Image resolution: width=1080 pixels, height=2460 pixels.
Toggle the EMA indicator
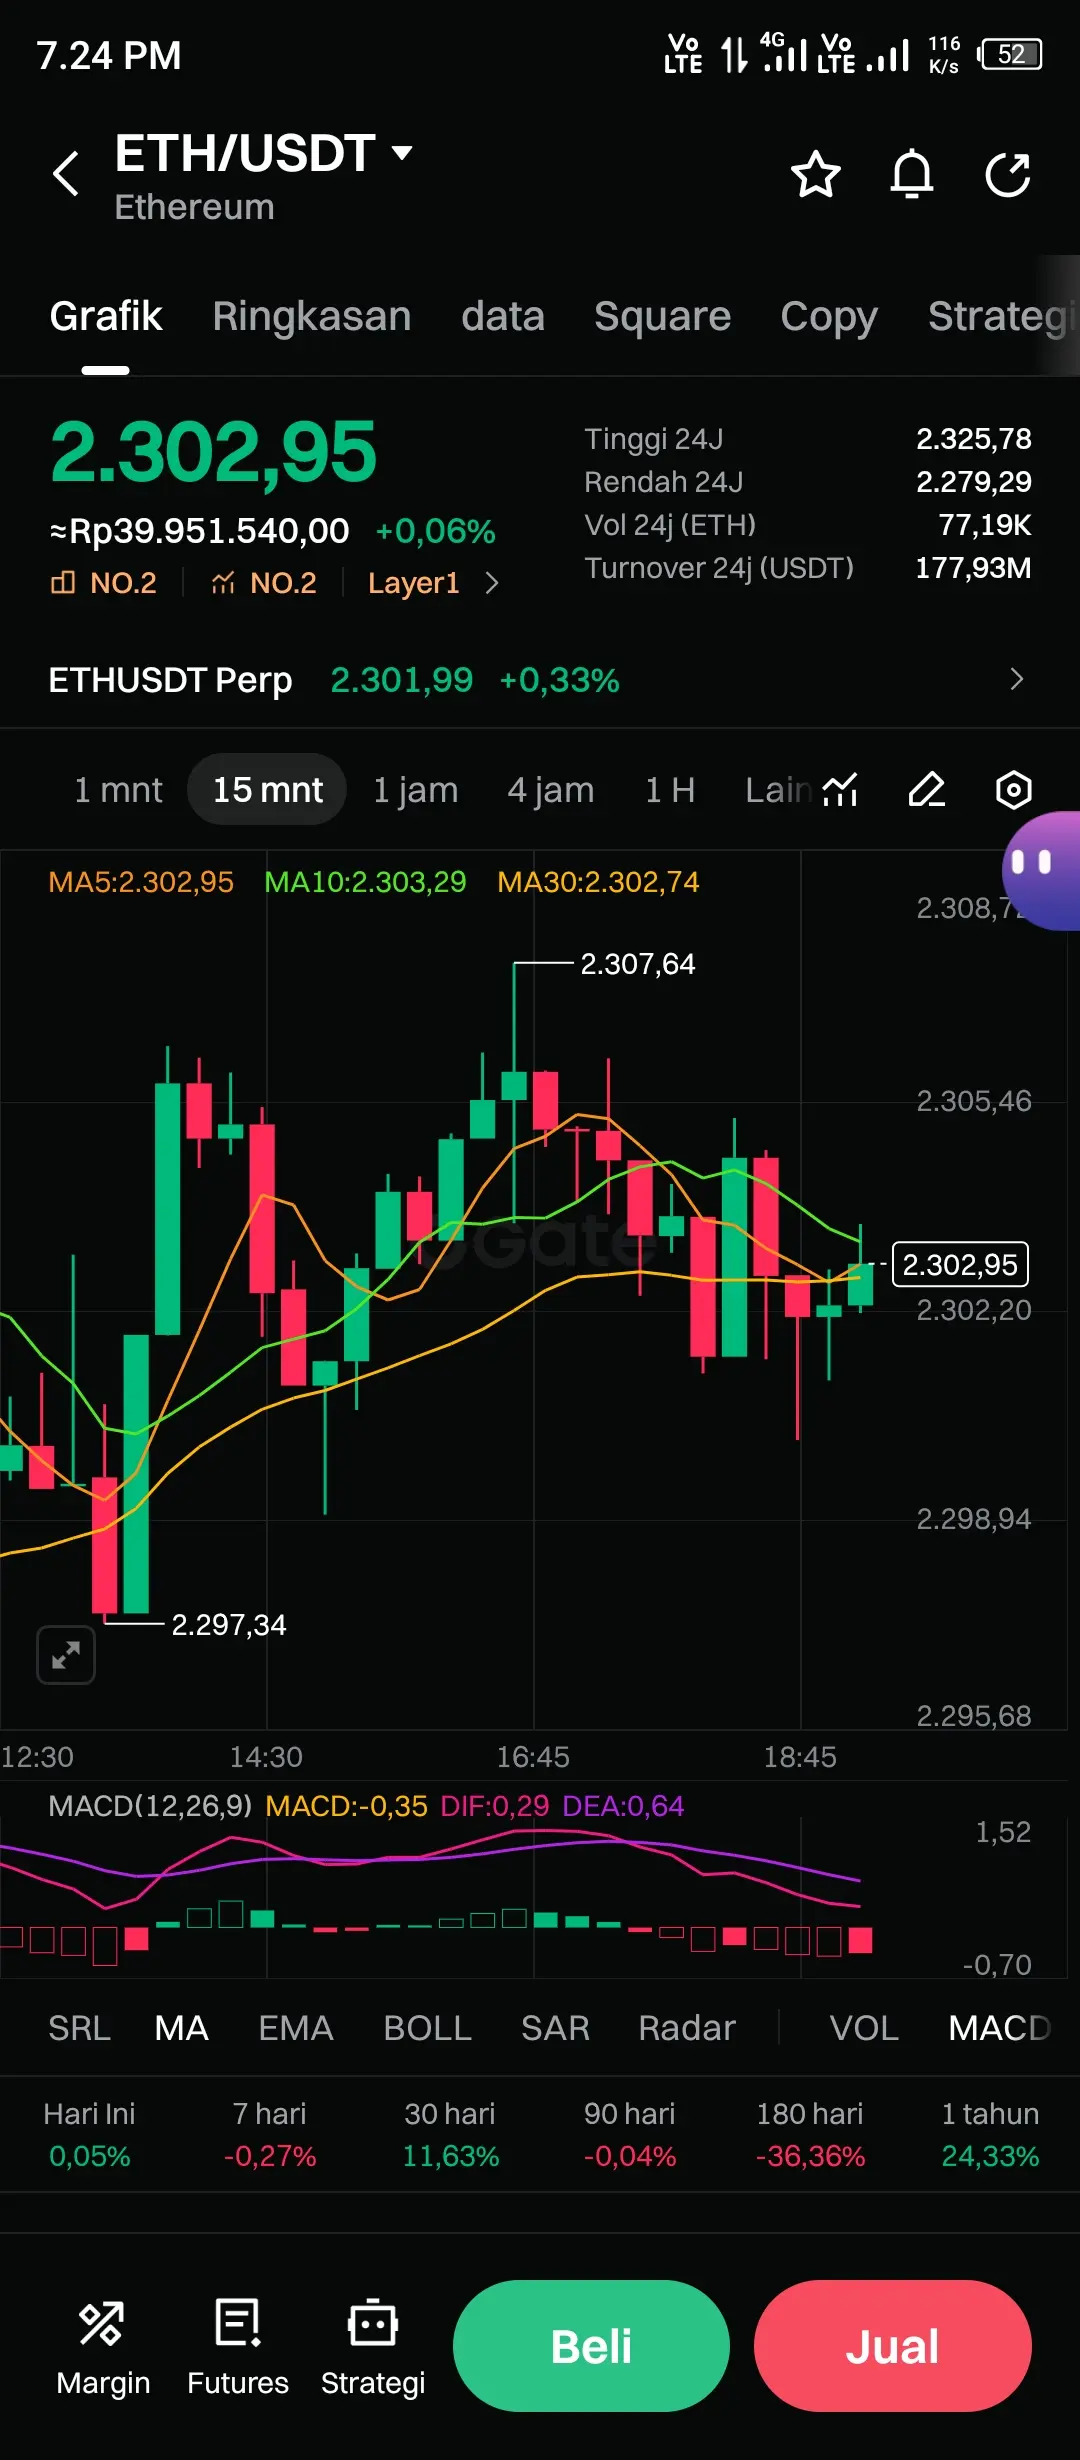(296, 2028)
